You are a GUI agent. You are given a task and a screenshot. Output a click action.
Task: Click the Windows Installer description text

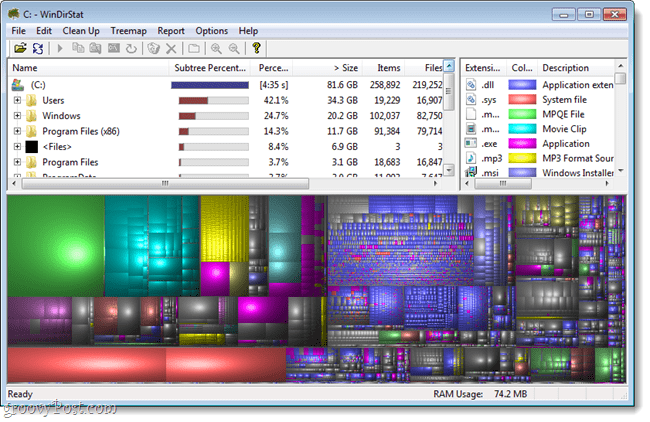(578, 172)
